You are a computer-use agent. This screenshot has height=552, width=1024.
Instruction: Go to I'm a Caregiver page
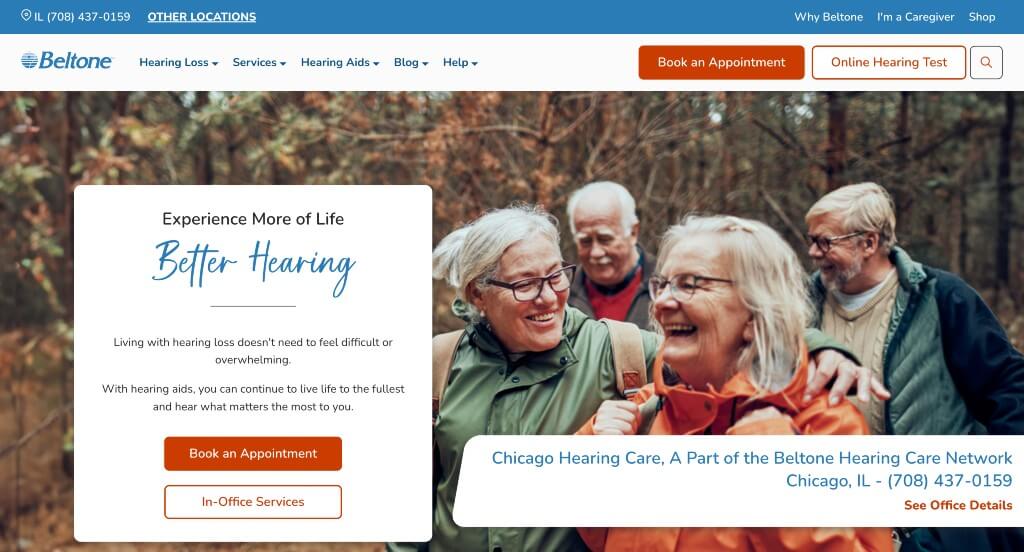(x=916, y=17)
